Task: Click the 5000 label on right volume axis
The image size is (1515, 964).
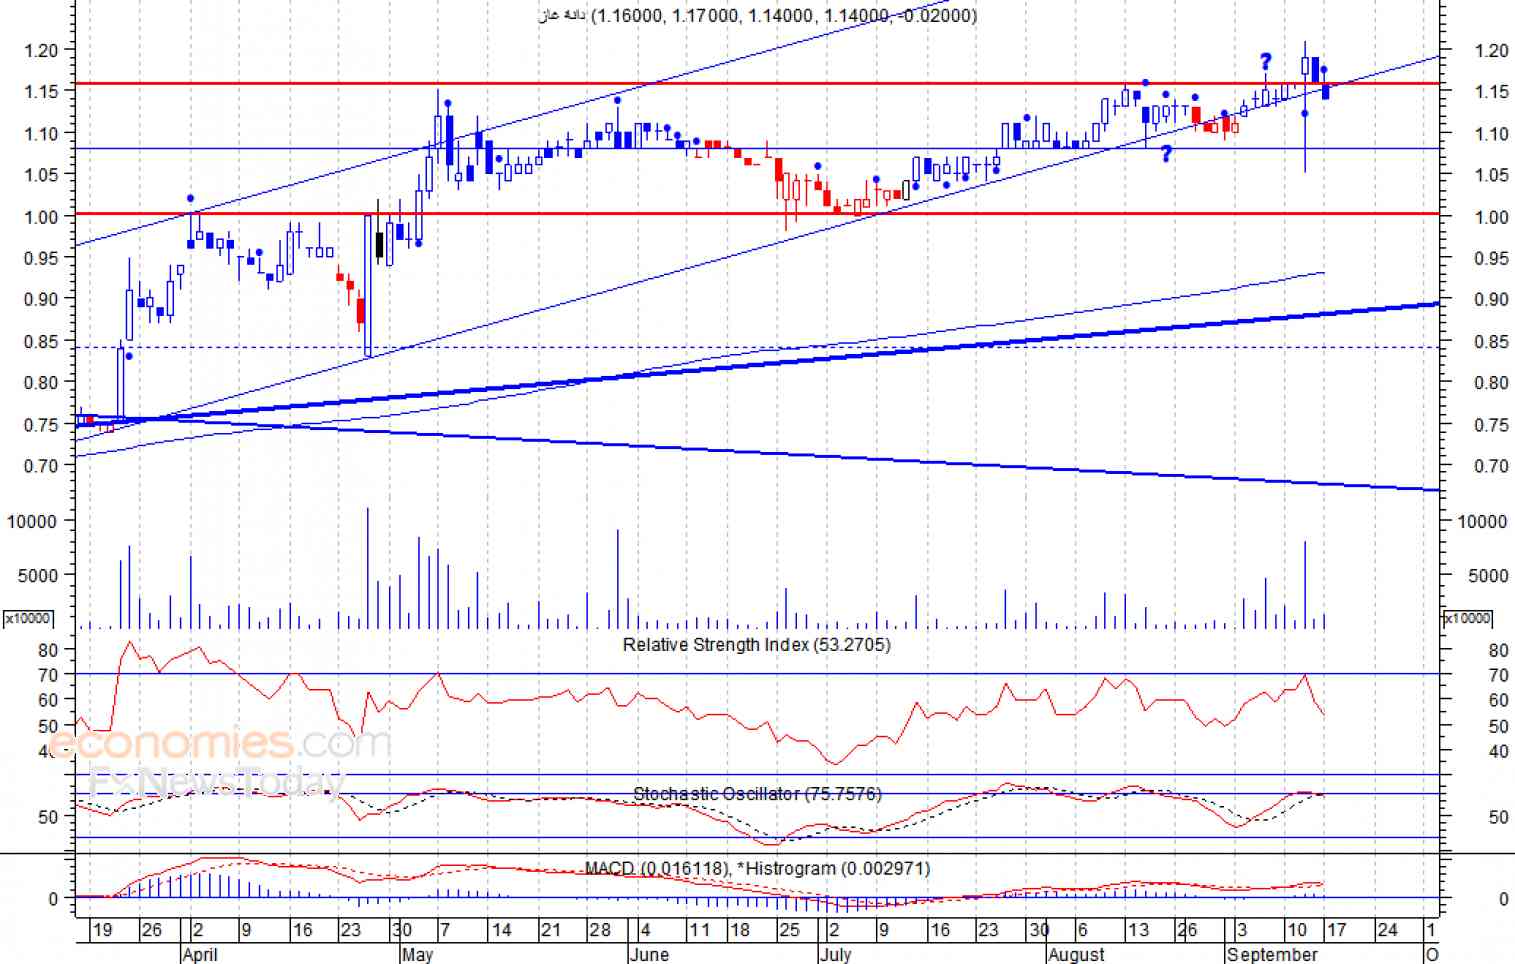Action: click(1488, 576)
